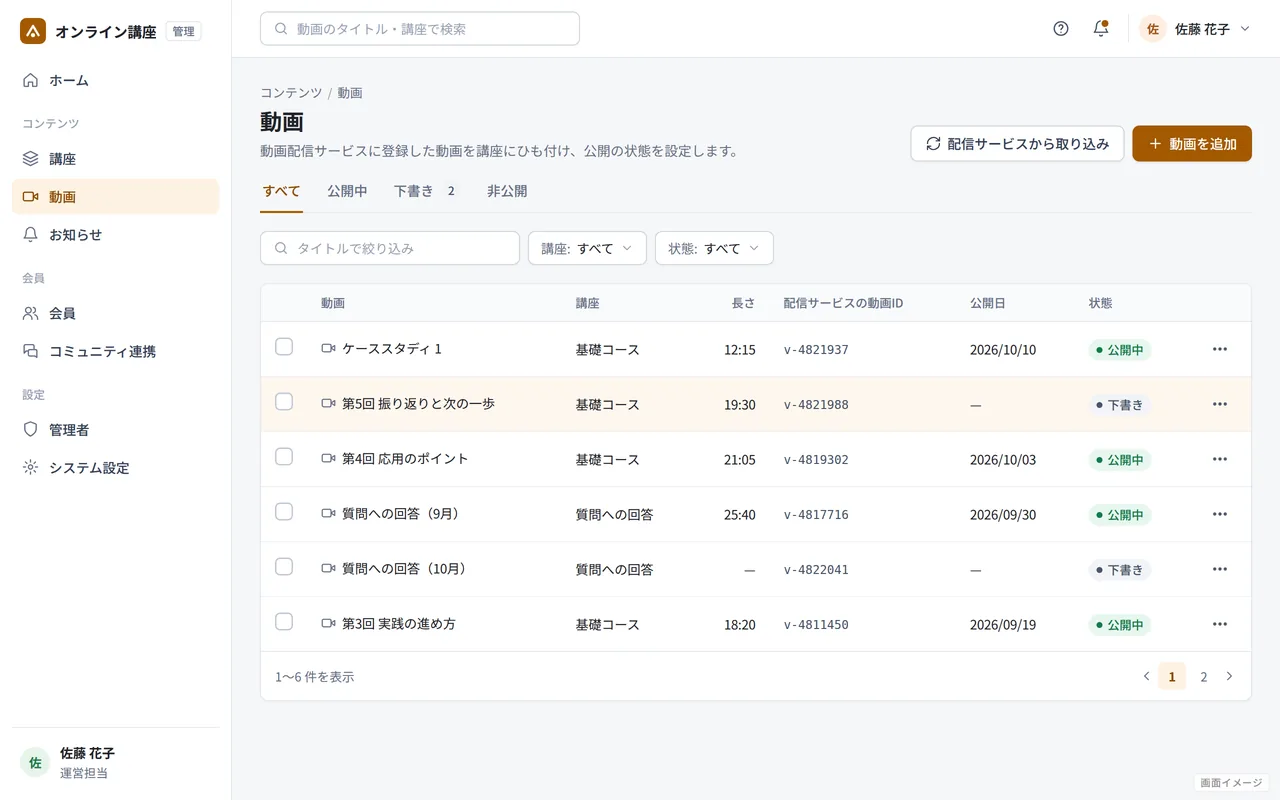Click the 佐 avatar in the top header
The height and width of the screenshot is (800, 1280).
click(1153, 29)
